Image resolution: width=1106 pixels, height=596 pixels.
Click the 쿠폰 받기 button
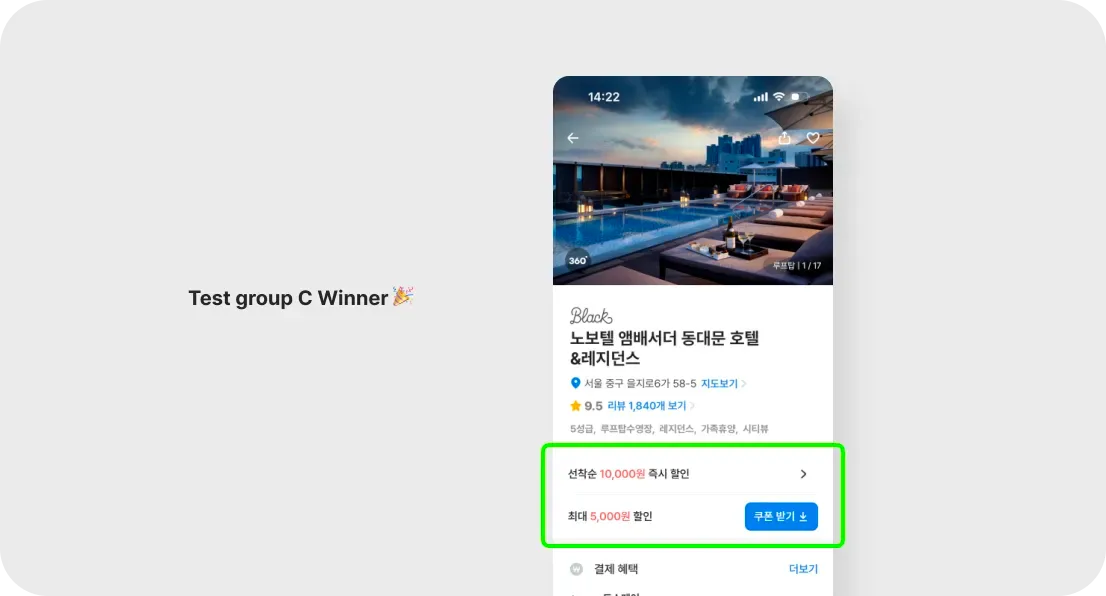click(781, 516)
